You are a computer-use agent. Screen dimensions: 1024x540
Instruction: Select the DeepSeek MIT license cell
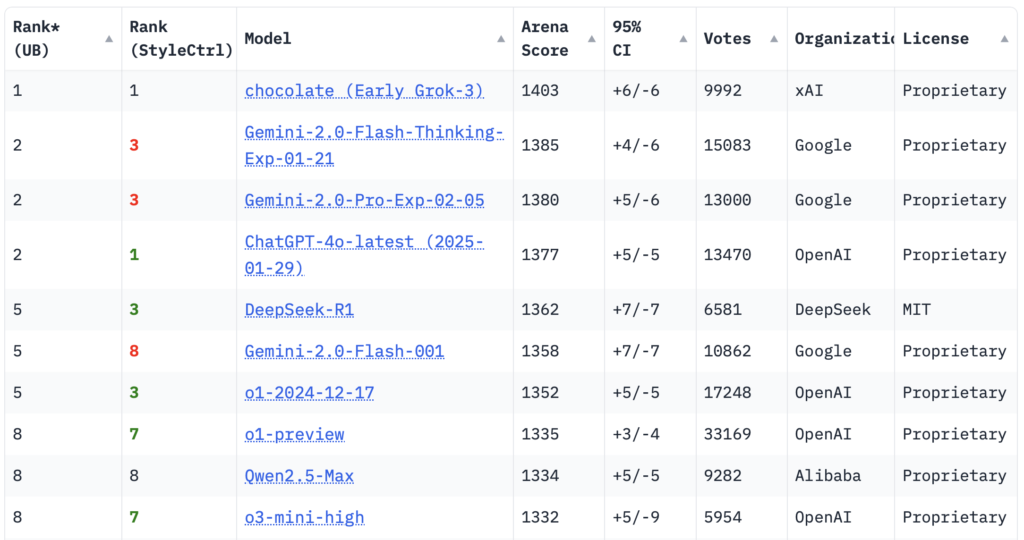[917, 310]
